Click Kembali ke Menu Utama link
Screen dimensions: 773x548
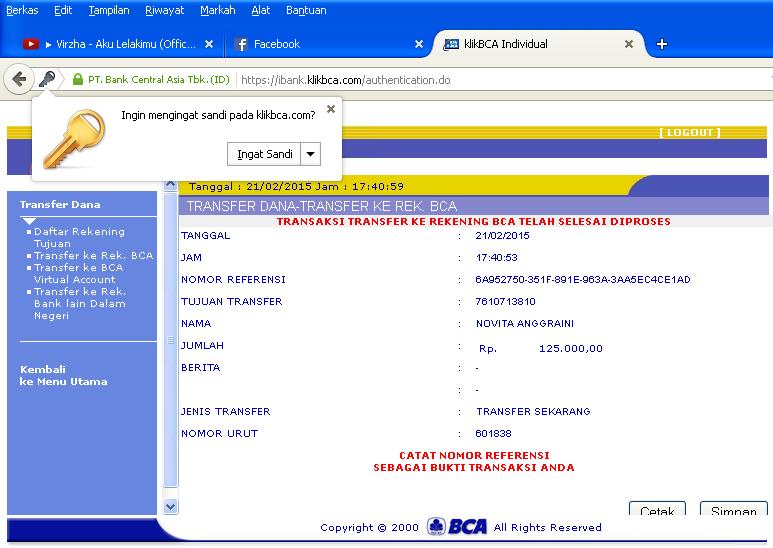[63, 376]
